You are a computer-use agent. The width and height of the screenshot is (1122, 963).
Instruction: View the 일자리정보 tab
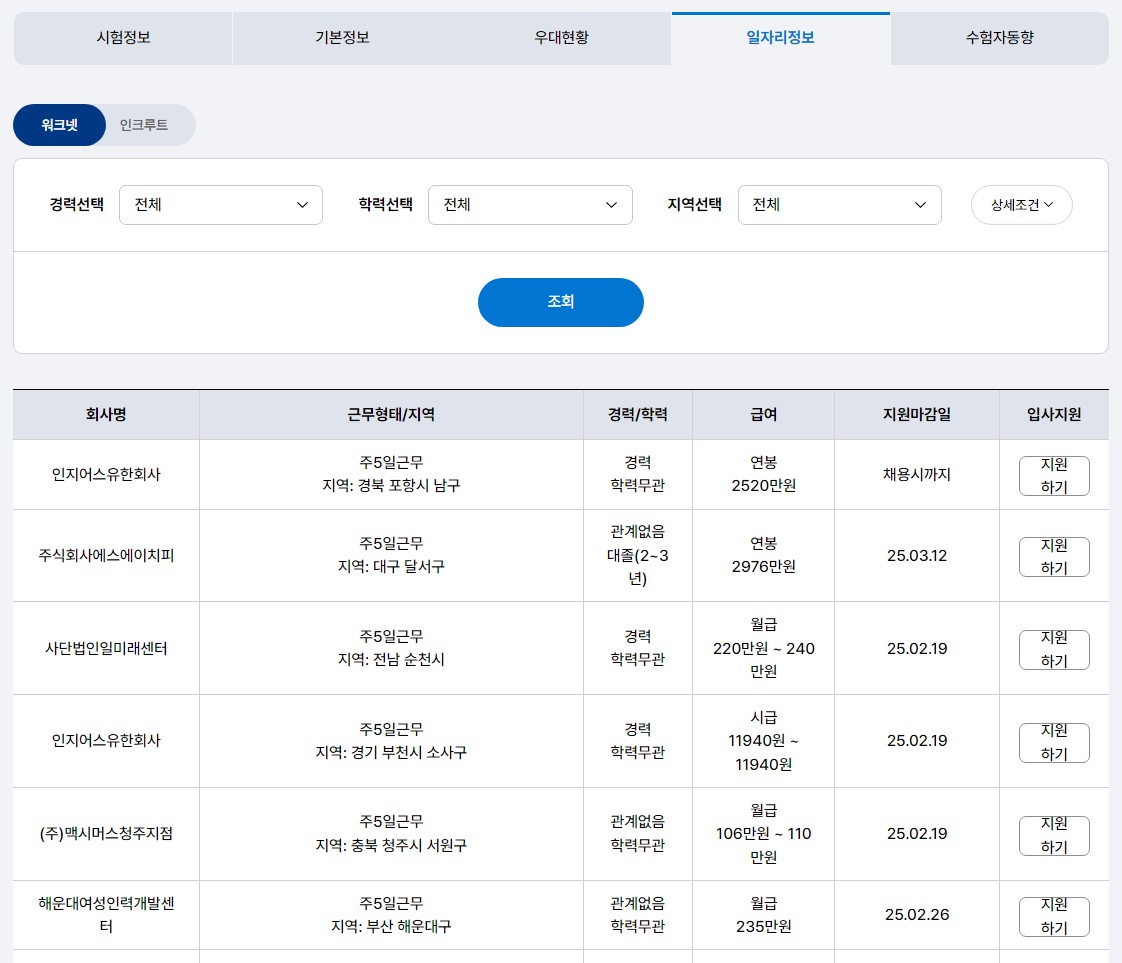click(x=780, y=38)
